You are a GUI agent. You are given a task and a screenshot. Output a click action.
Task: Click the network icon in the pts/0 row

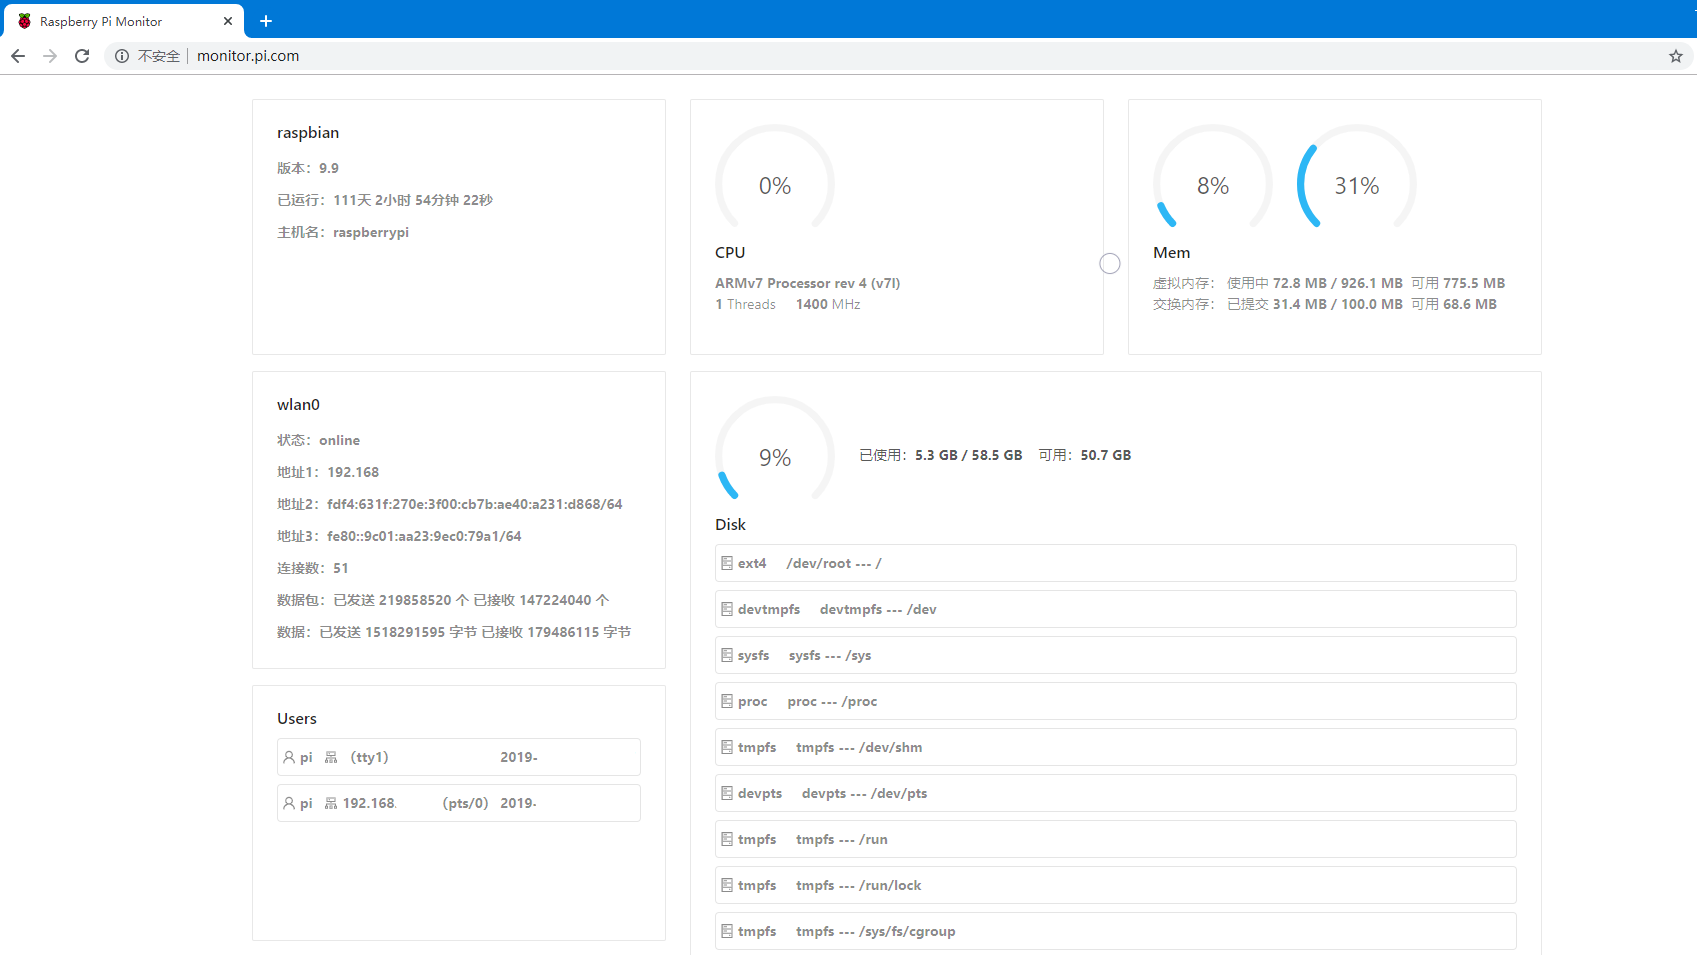(x=331, y=804)
